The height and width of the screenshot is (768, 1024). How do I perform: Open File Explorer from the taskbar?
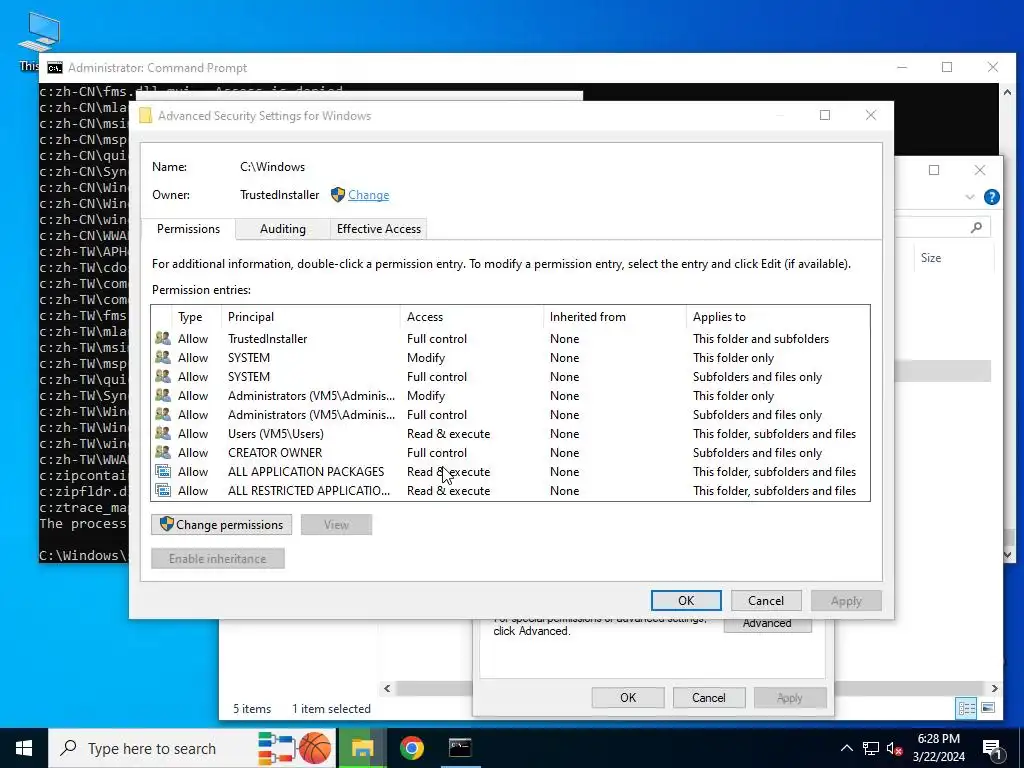(x=362, y=748)
